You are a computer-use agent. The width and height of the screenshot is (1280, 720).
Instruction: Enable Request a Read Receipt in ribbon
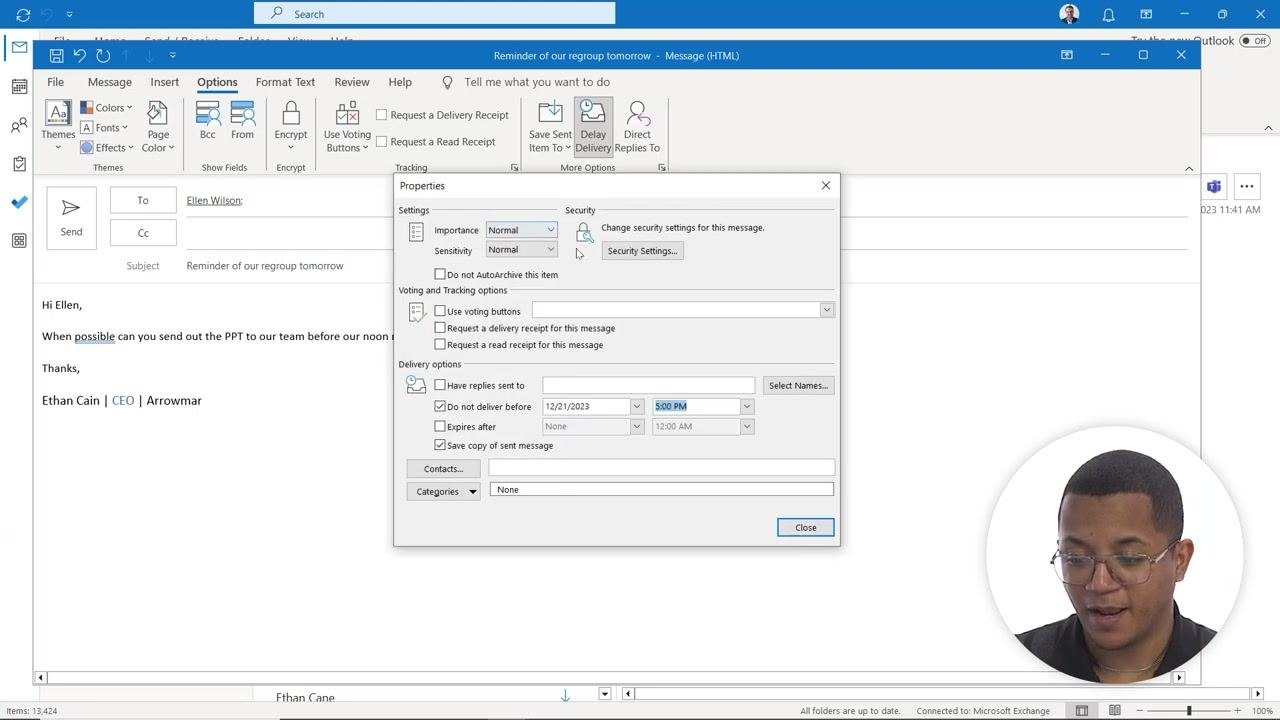[x=381, y=142]
